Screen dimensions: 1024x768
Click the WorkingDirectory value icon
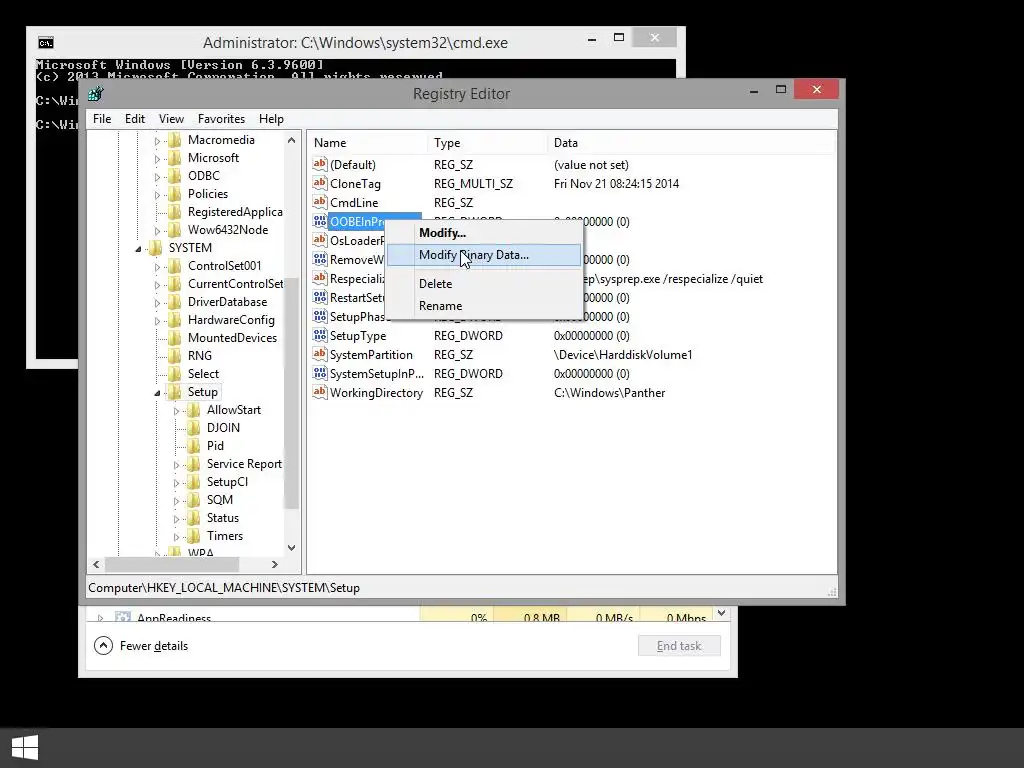[x=319, y=392]
